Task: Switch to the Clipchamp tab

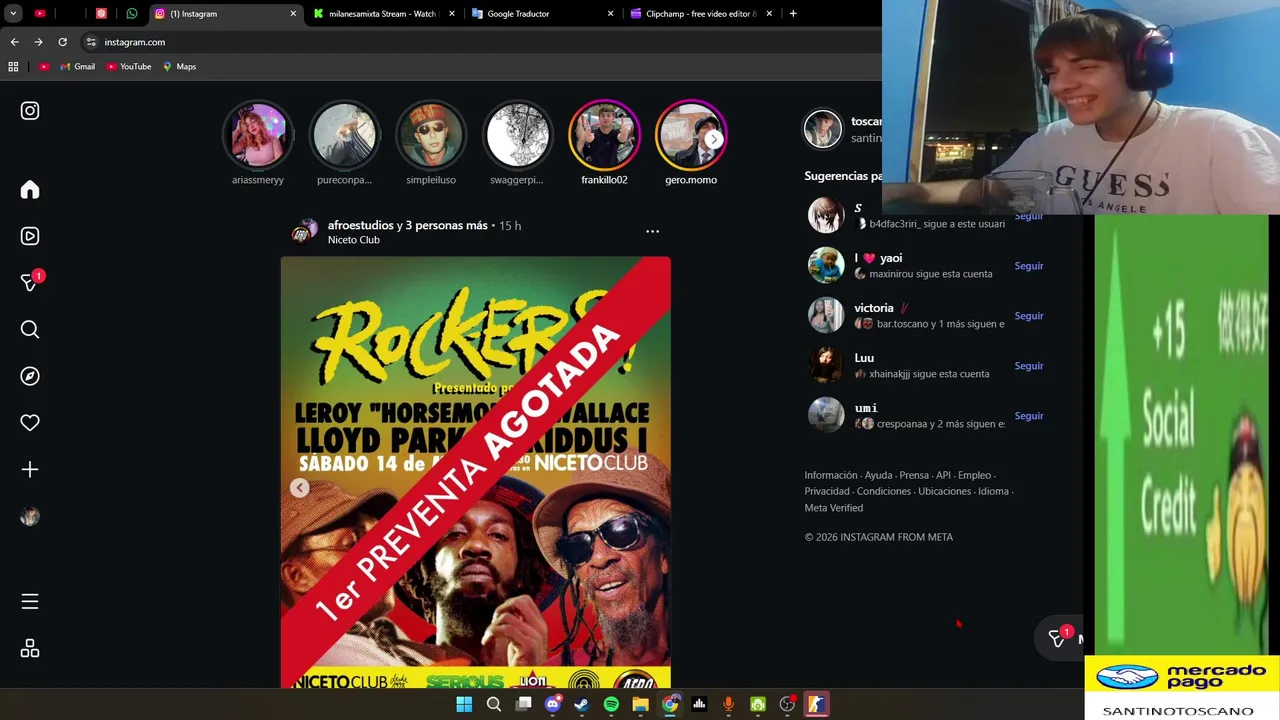Action: [702, 14]
